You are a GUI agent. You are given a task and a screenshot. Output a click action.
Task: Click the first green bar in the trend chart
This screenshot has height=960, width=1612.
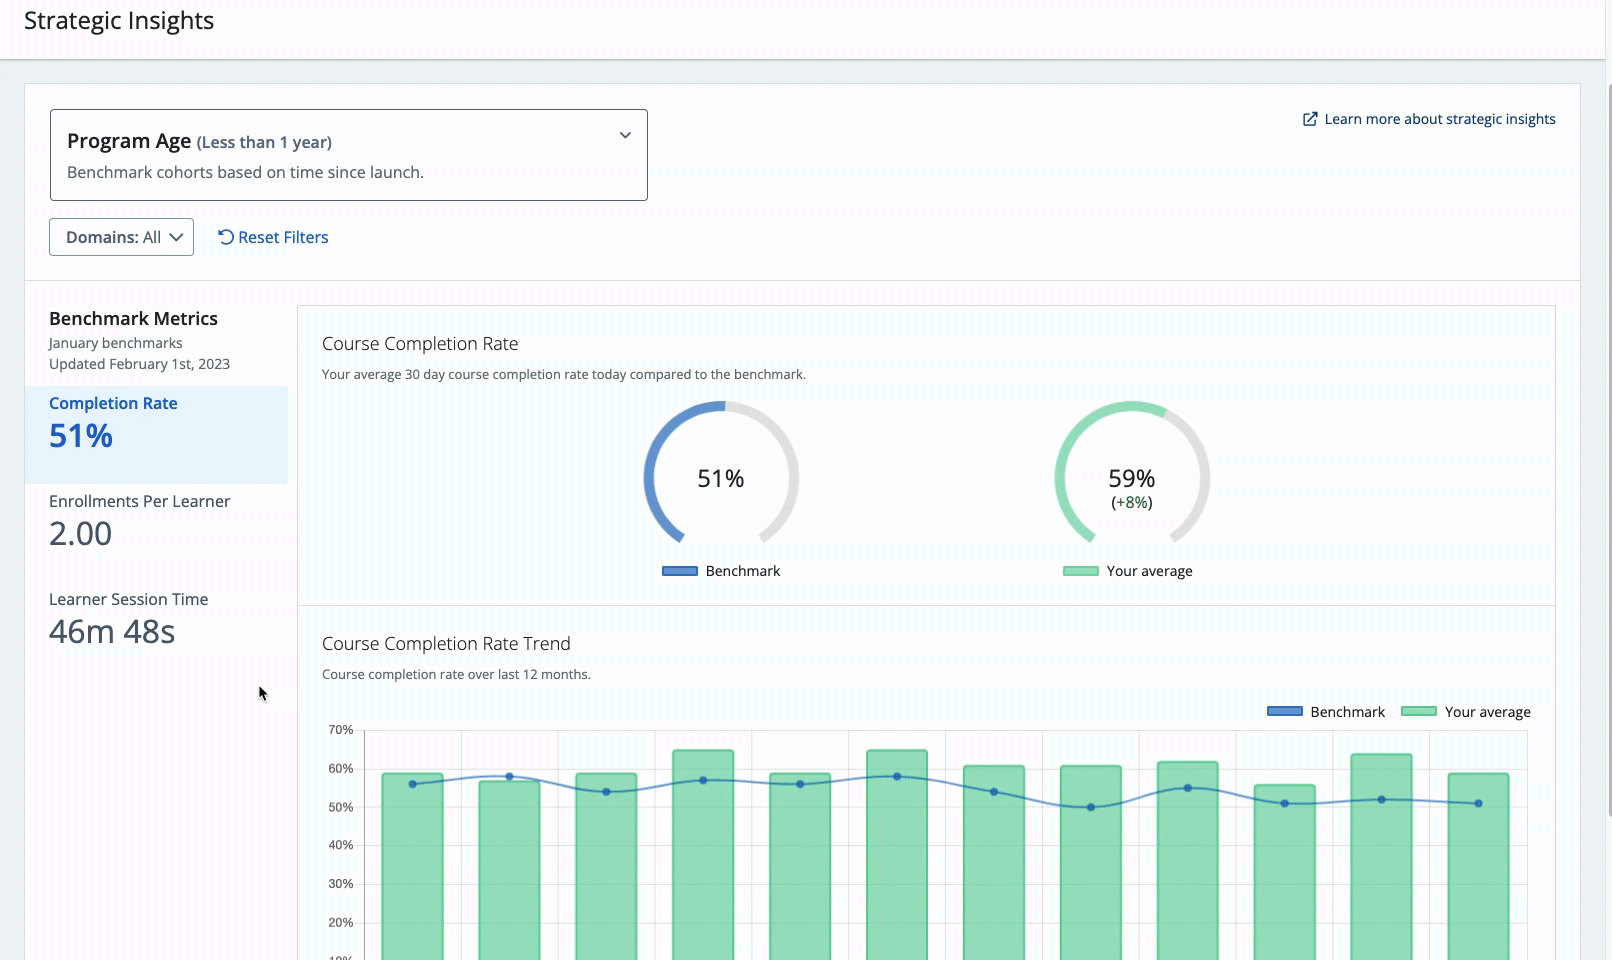(412, 866)
